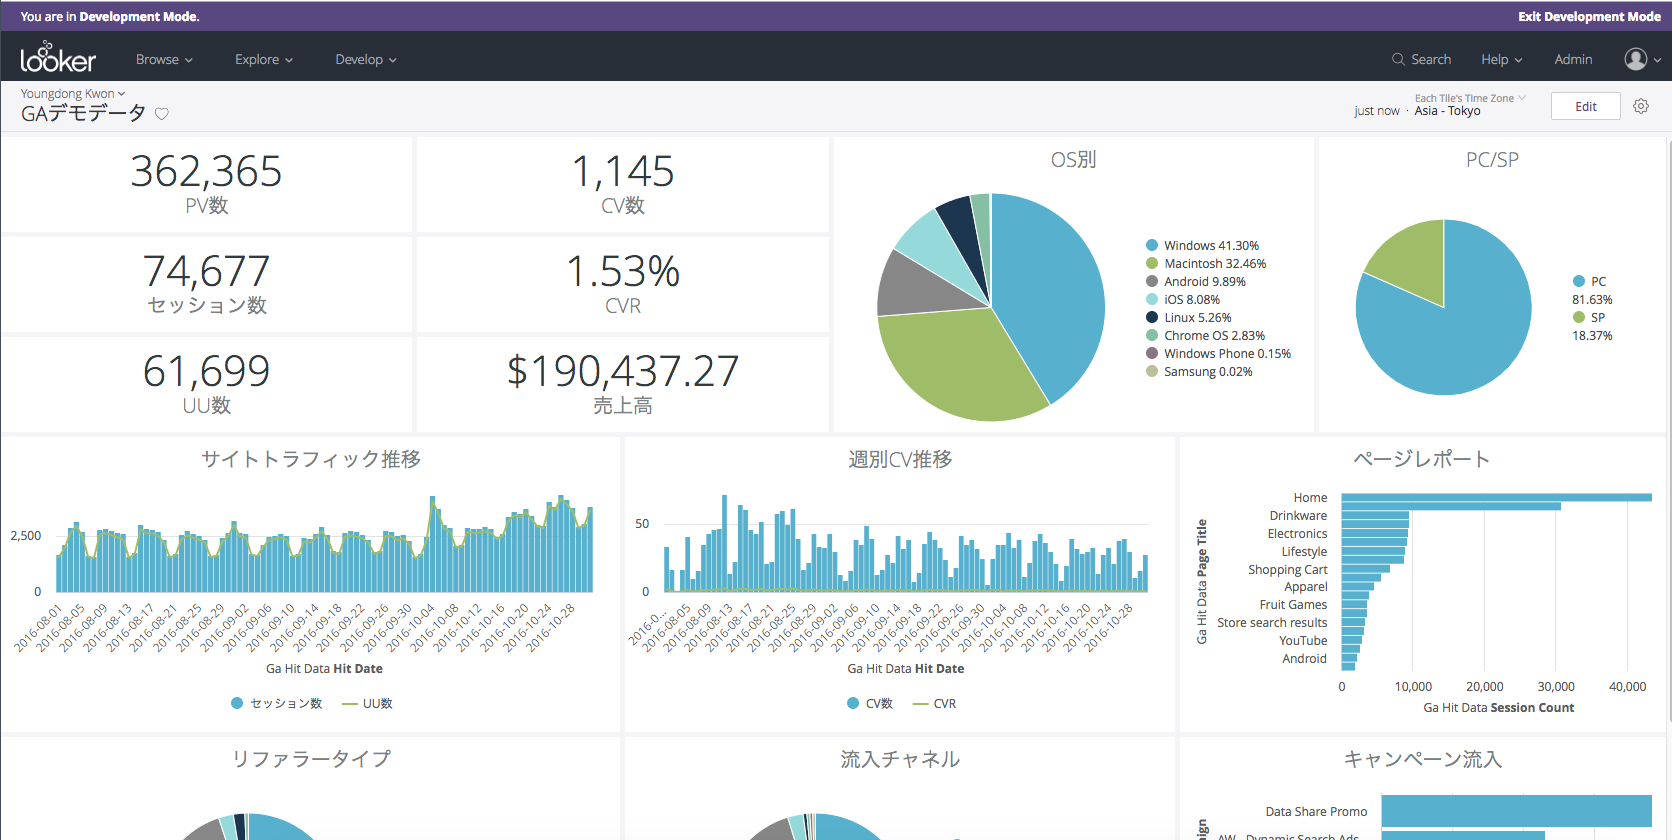The width and height of the screenshot is (1672, 840).
Task: Open the Develop menu
Action: [x=366, y=59]
